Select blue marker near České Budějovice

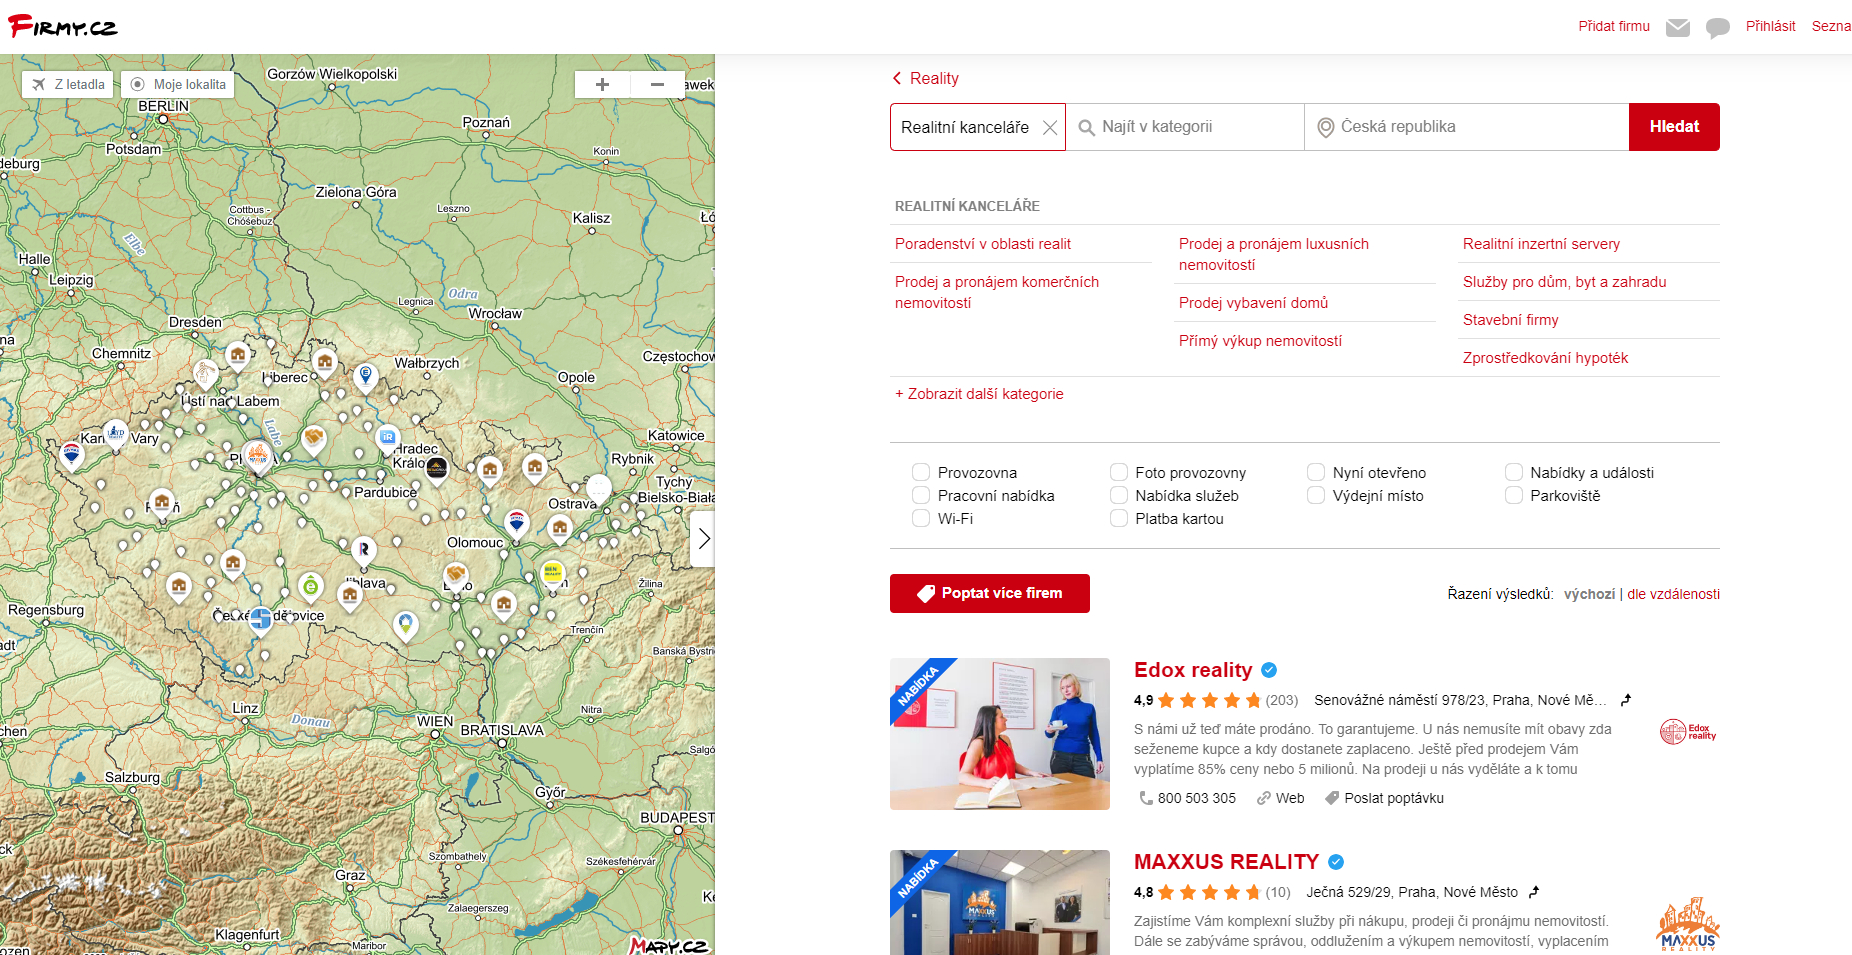(x=261, y=619)
